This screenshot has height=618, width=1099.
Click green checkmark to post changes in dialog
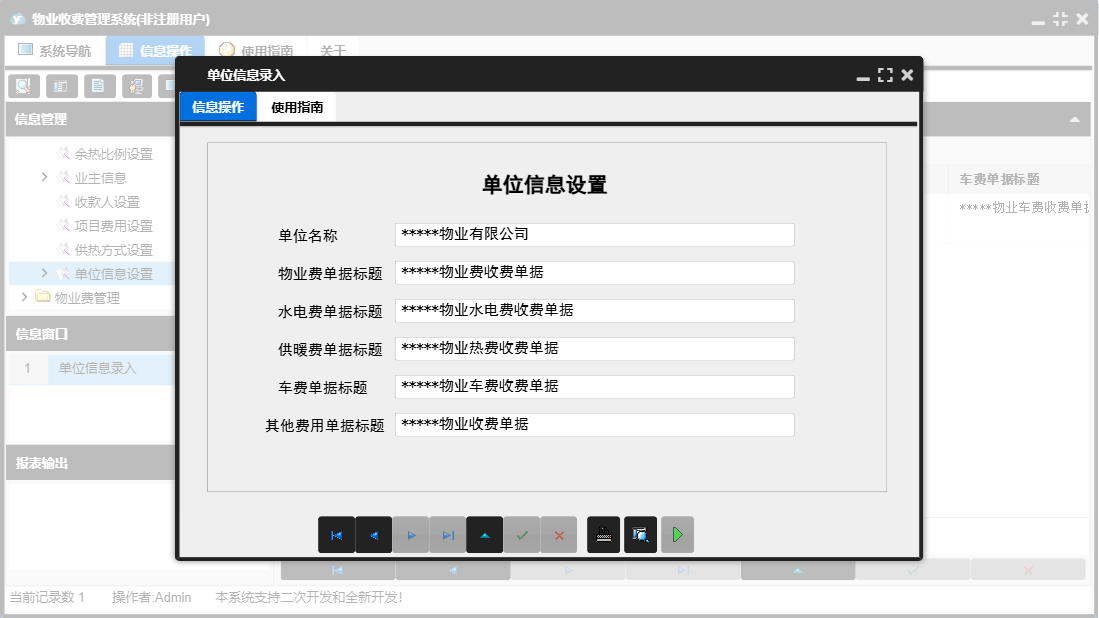click(522, 535)
